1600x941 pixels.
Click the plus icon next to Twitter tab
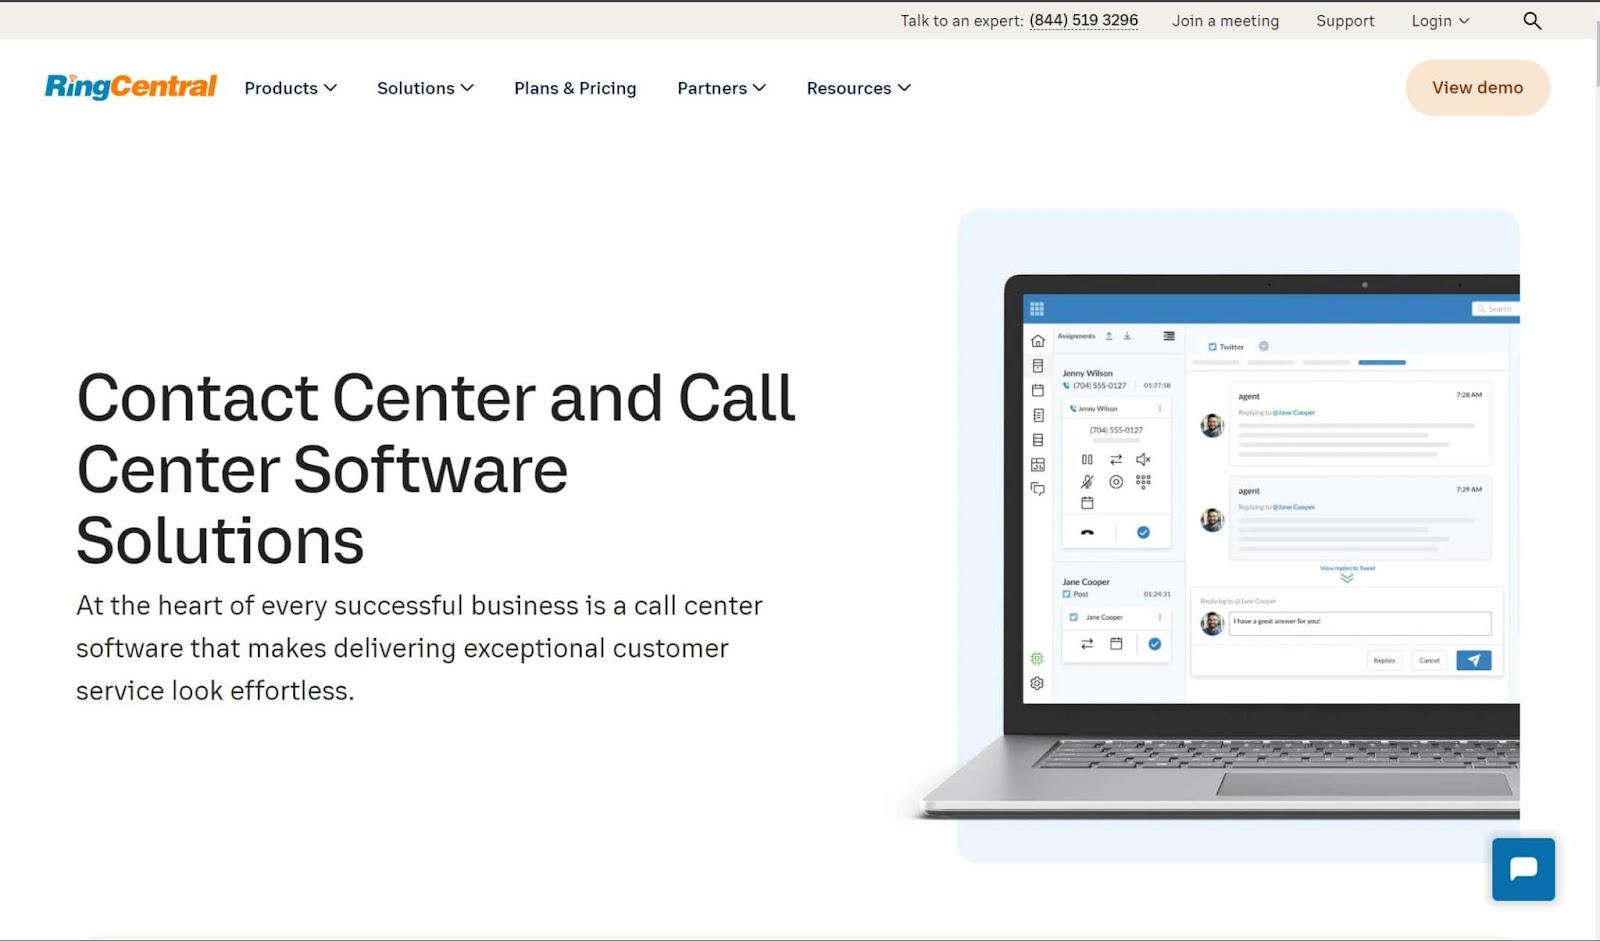pos(1264,346)
